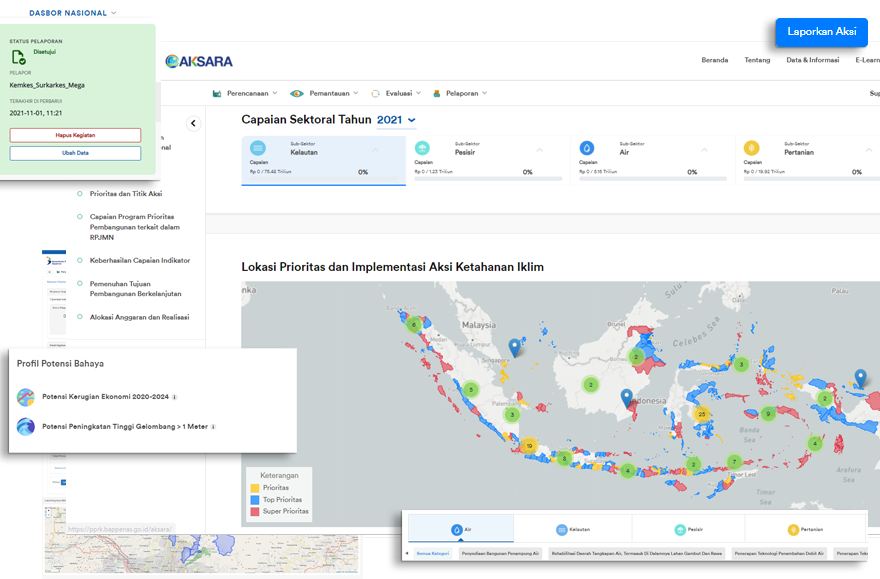Select Alokasi Anggaran dan Realisasi sidebar item
880x579 pixels.
click(x=78, y=317)
